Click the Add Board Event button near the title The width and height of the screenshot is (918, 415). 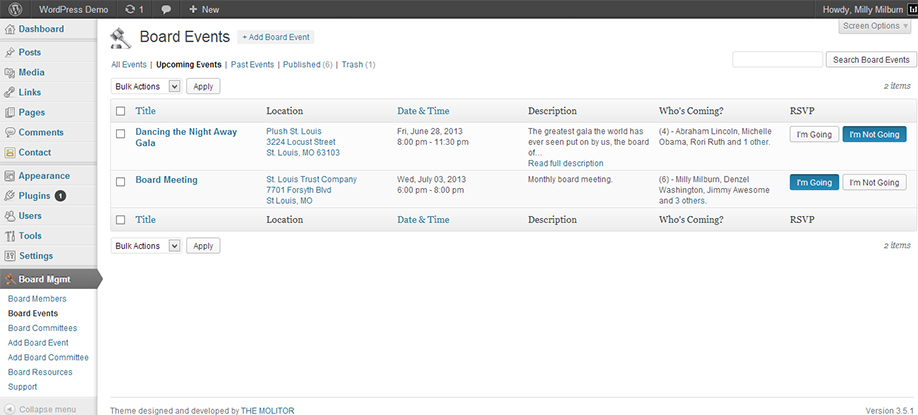pos(276,37)
